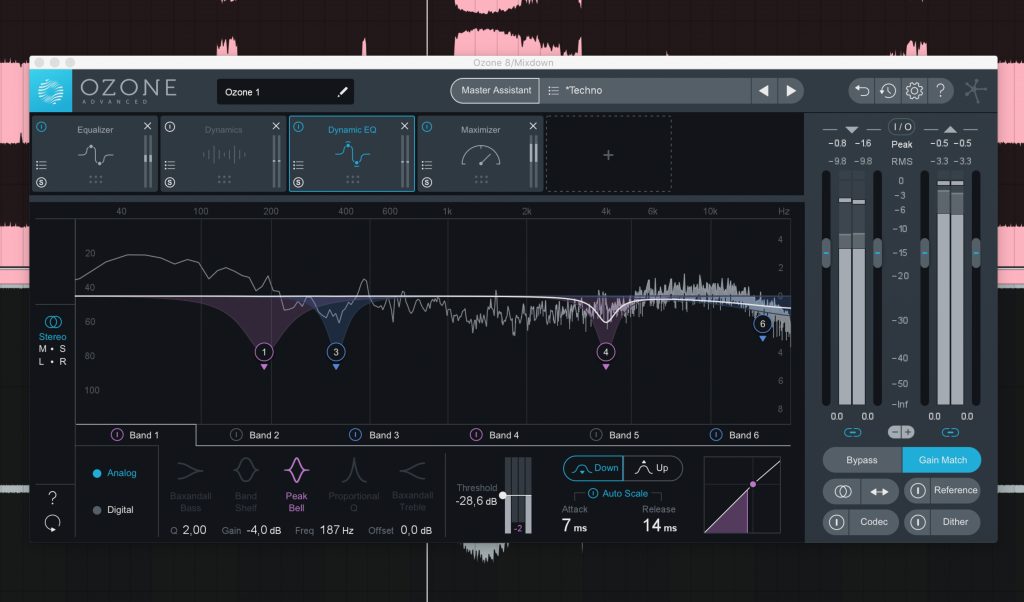
Task: Click the next preset arrow
Action: coord(791,90)
